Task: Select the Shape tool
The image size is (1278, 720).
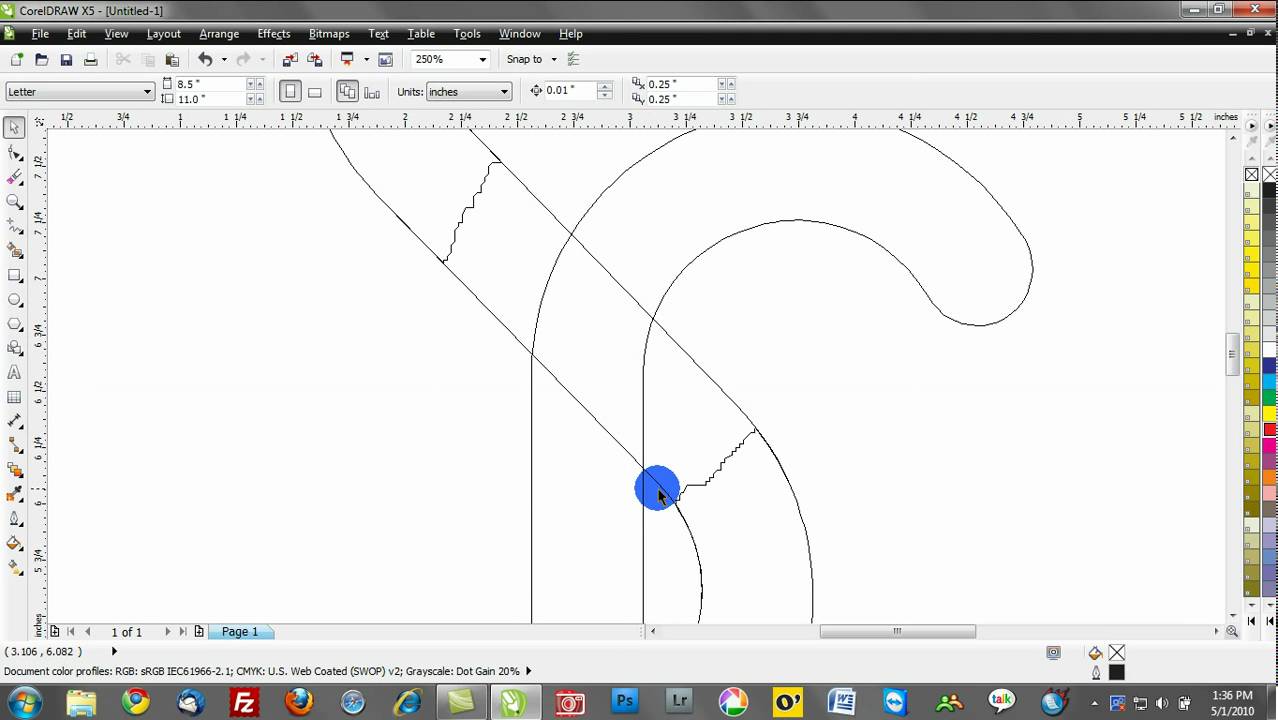Action: tap(14, 153)
